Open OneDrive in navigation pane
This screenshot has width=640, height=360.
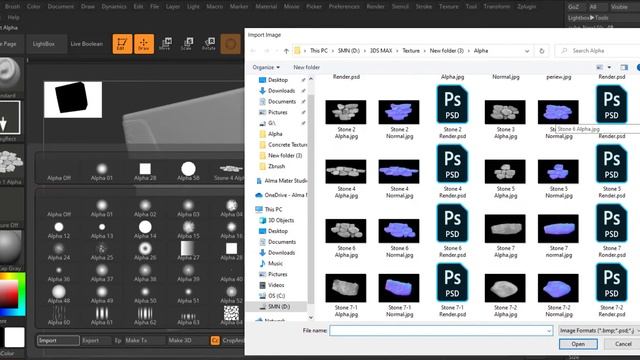[282, 195]
